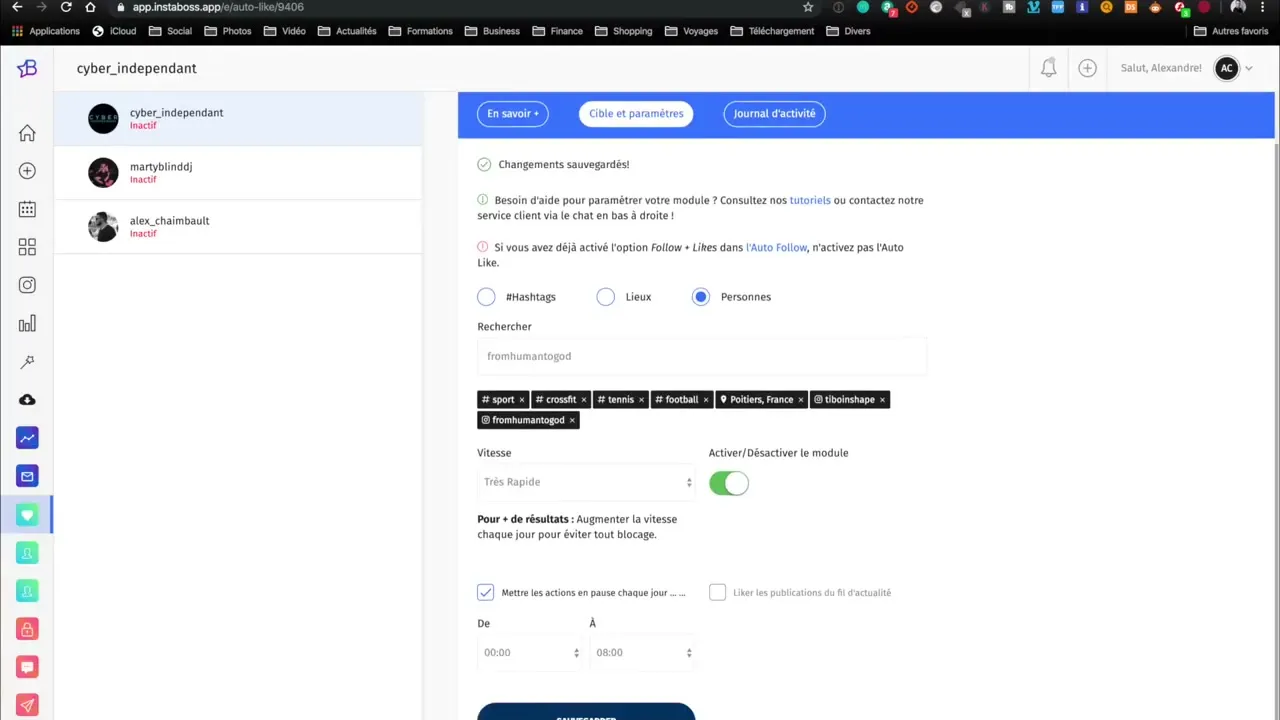This screenshot has height=720, width=1280.
Task: Open the calendar icon in sidebar
Action: click(27, 209)
